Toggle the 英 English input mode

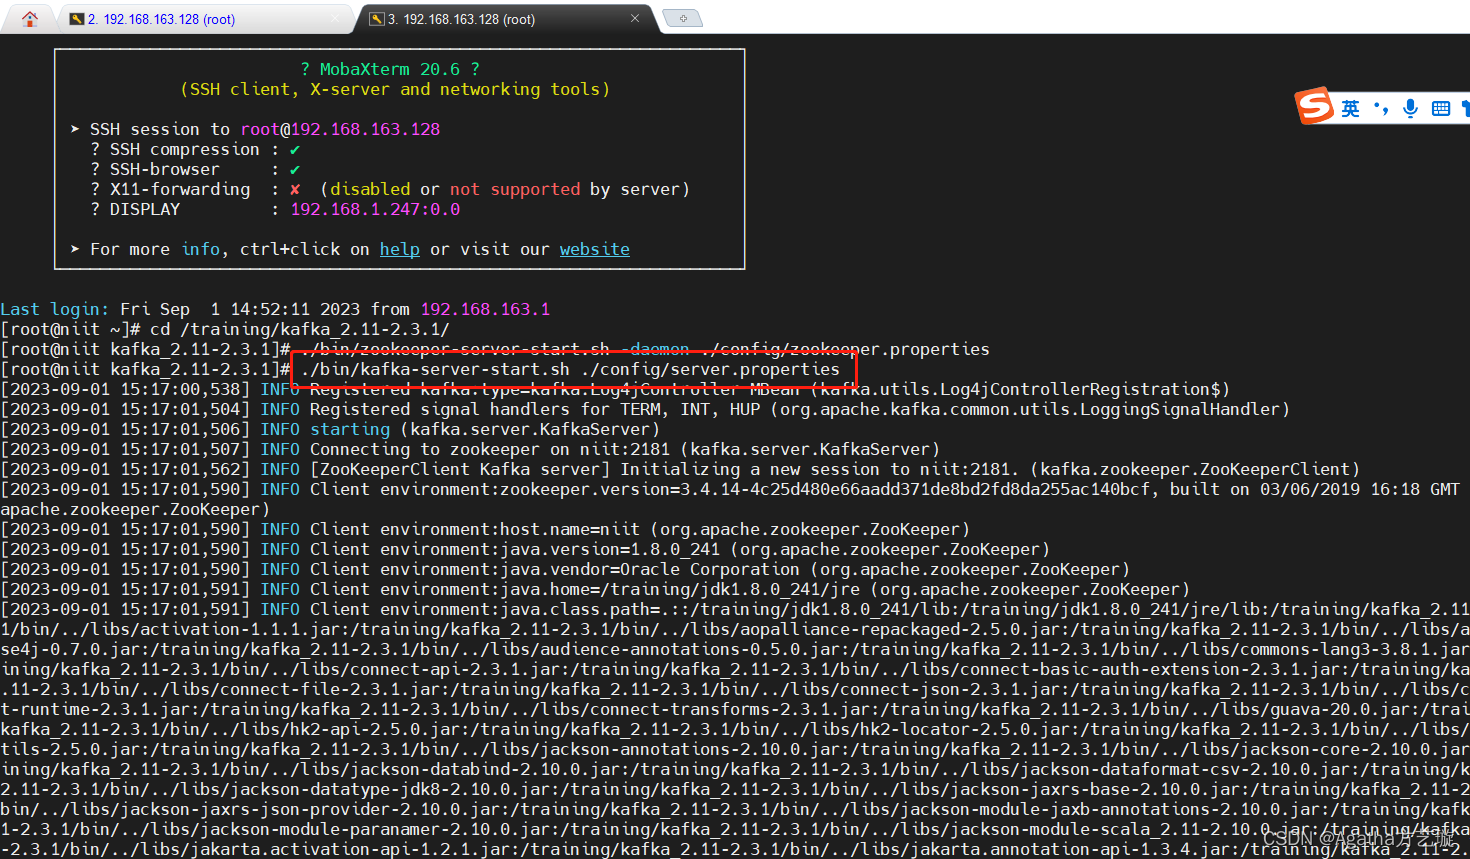[x=1350, y=108]
